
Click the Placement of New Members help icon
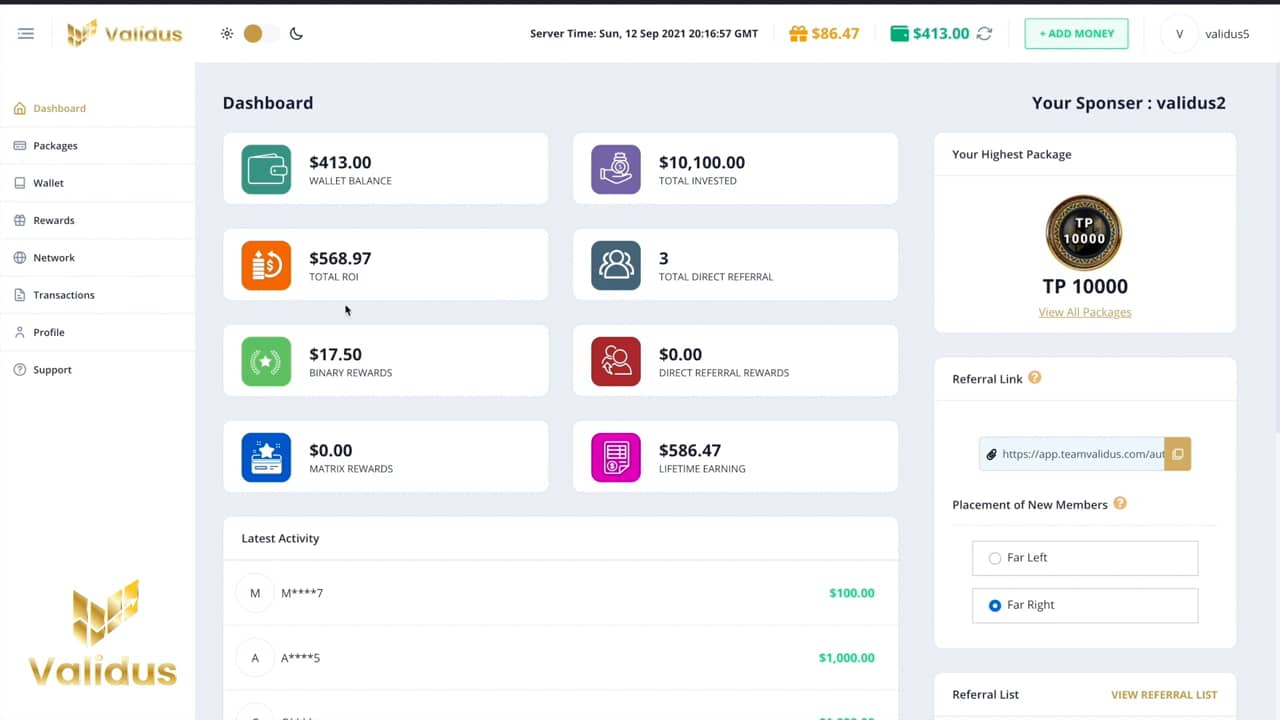[x=1120, y=503]
